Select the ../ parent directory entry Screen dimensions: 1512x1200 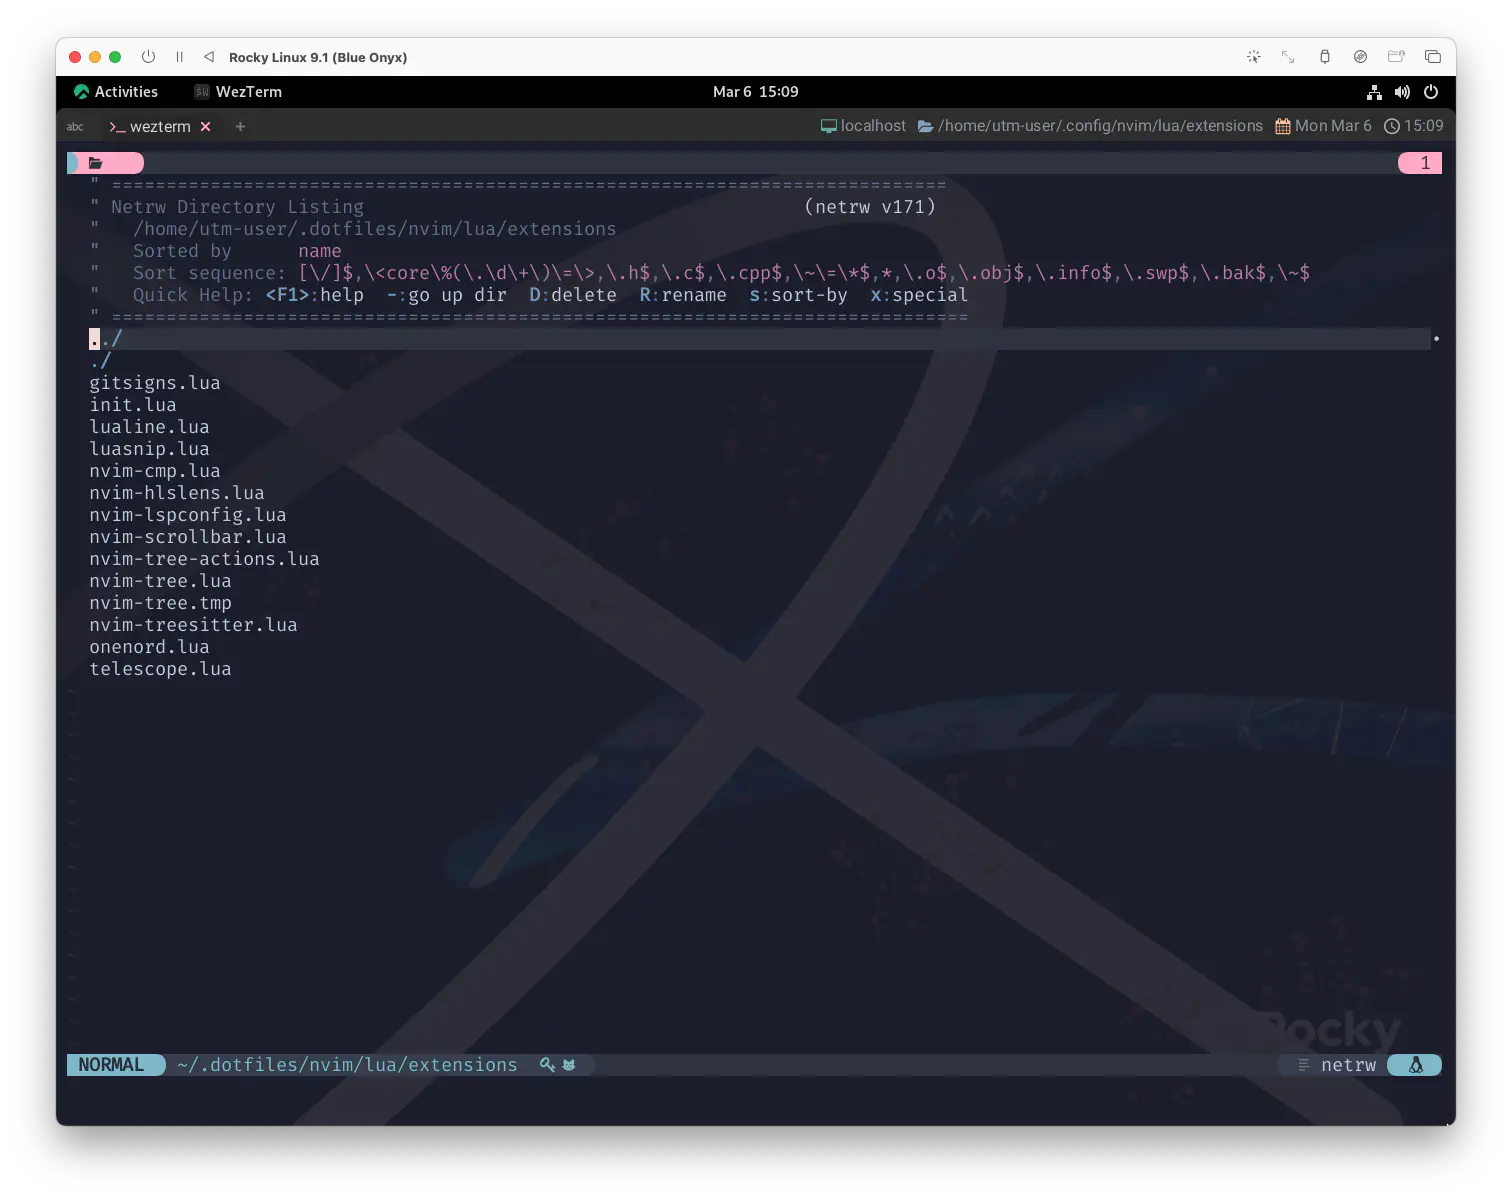pyautogui.click(x=105, y=339)
